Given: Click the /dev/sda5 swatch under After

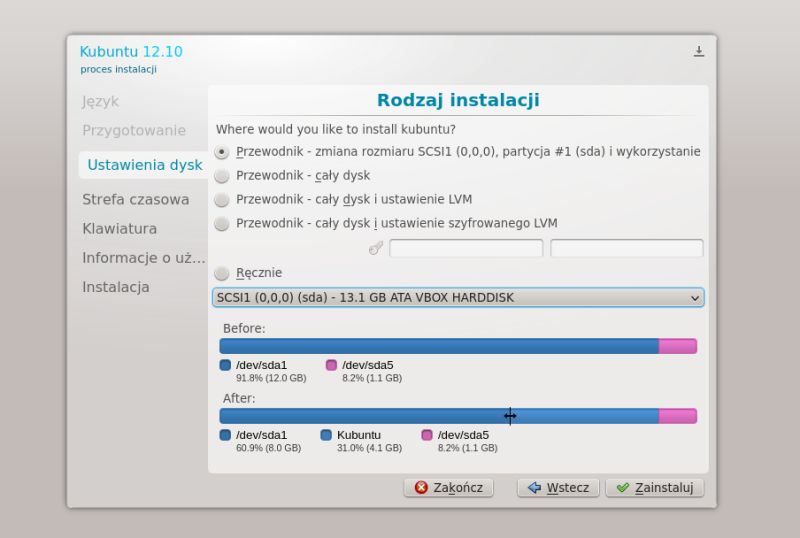Looking at the screenshot, I should [x=427, y=435].
